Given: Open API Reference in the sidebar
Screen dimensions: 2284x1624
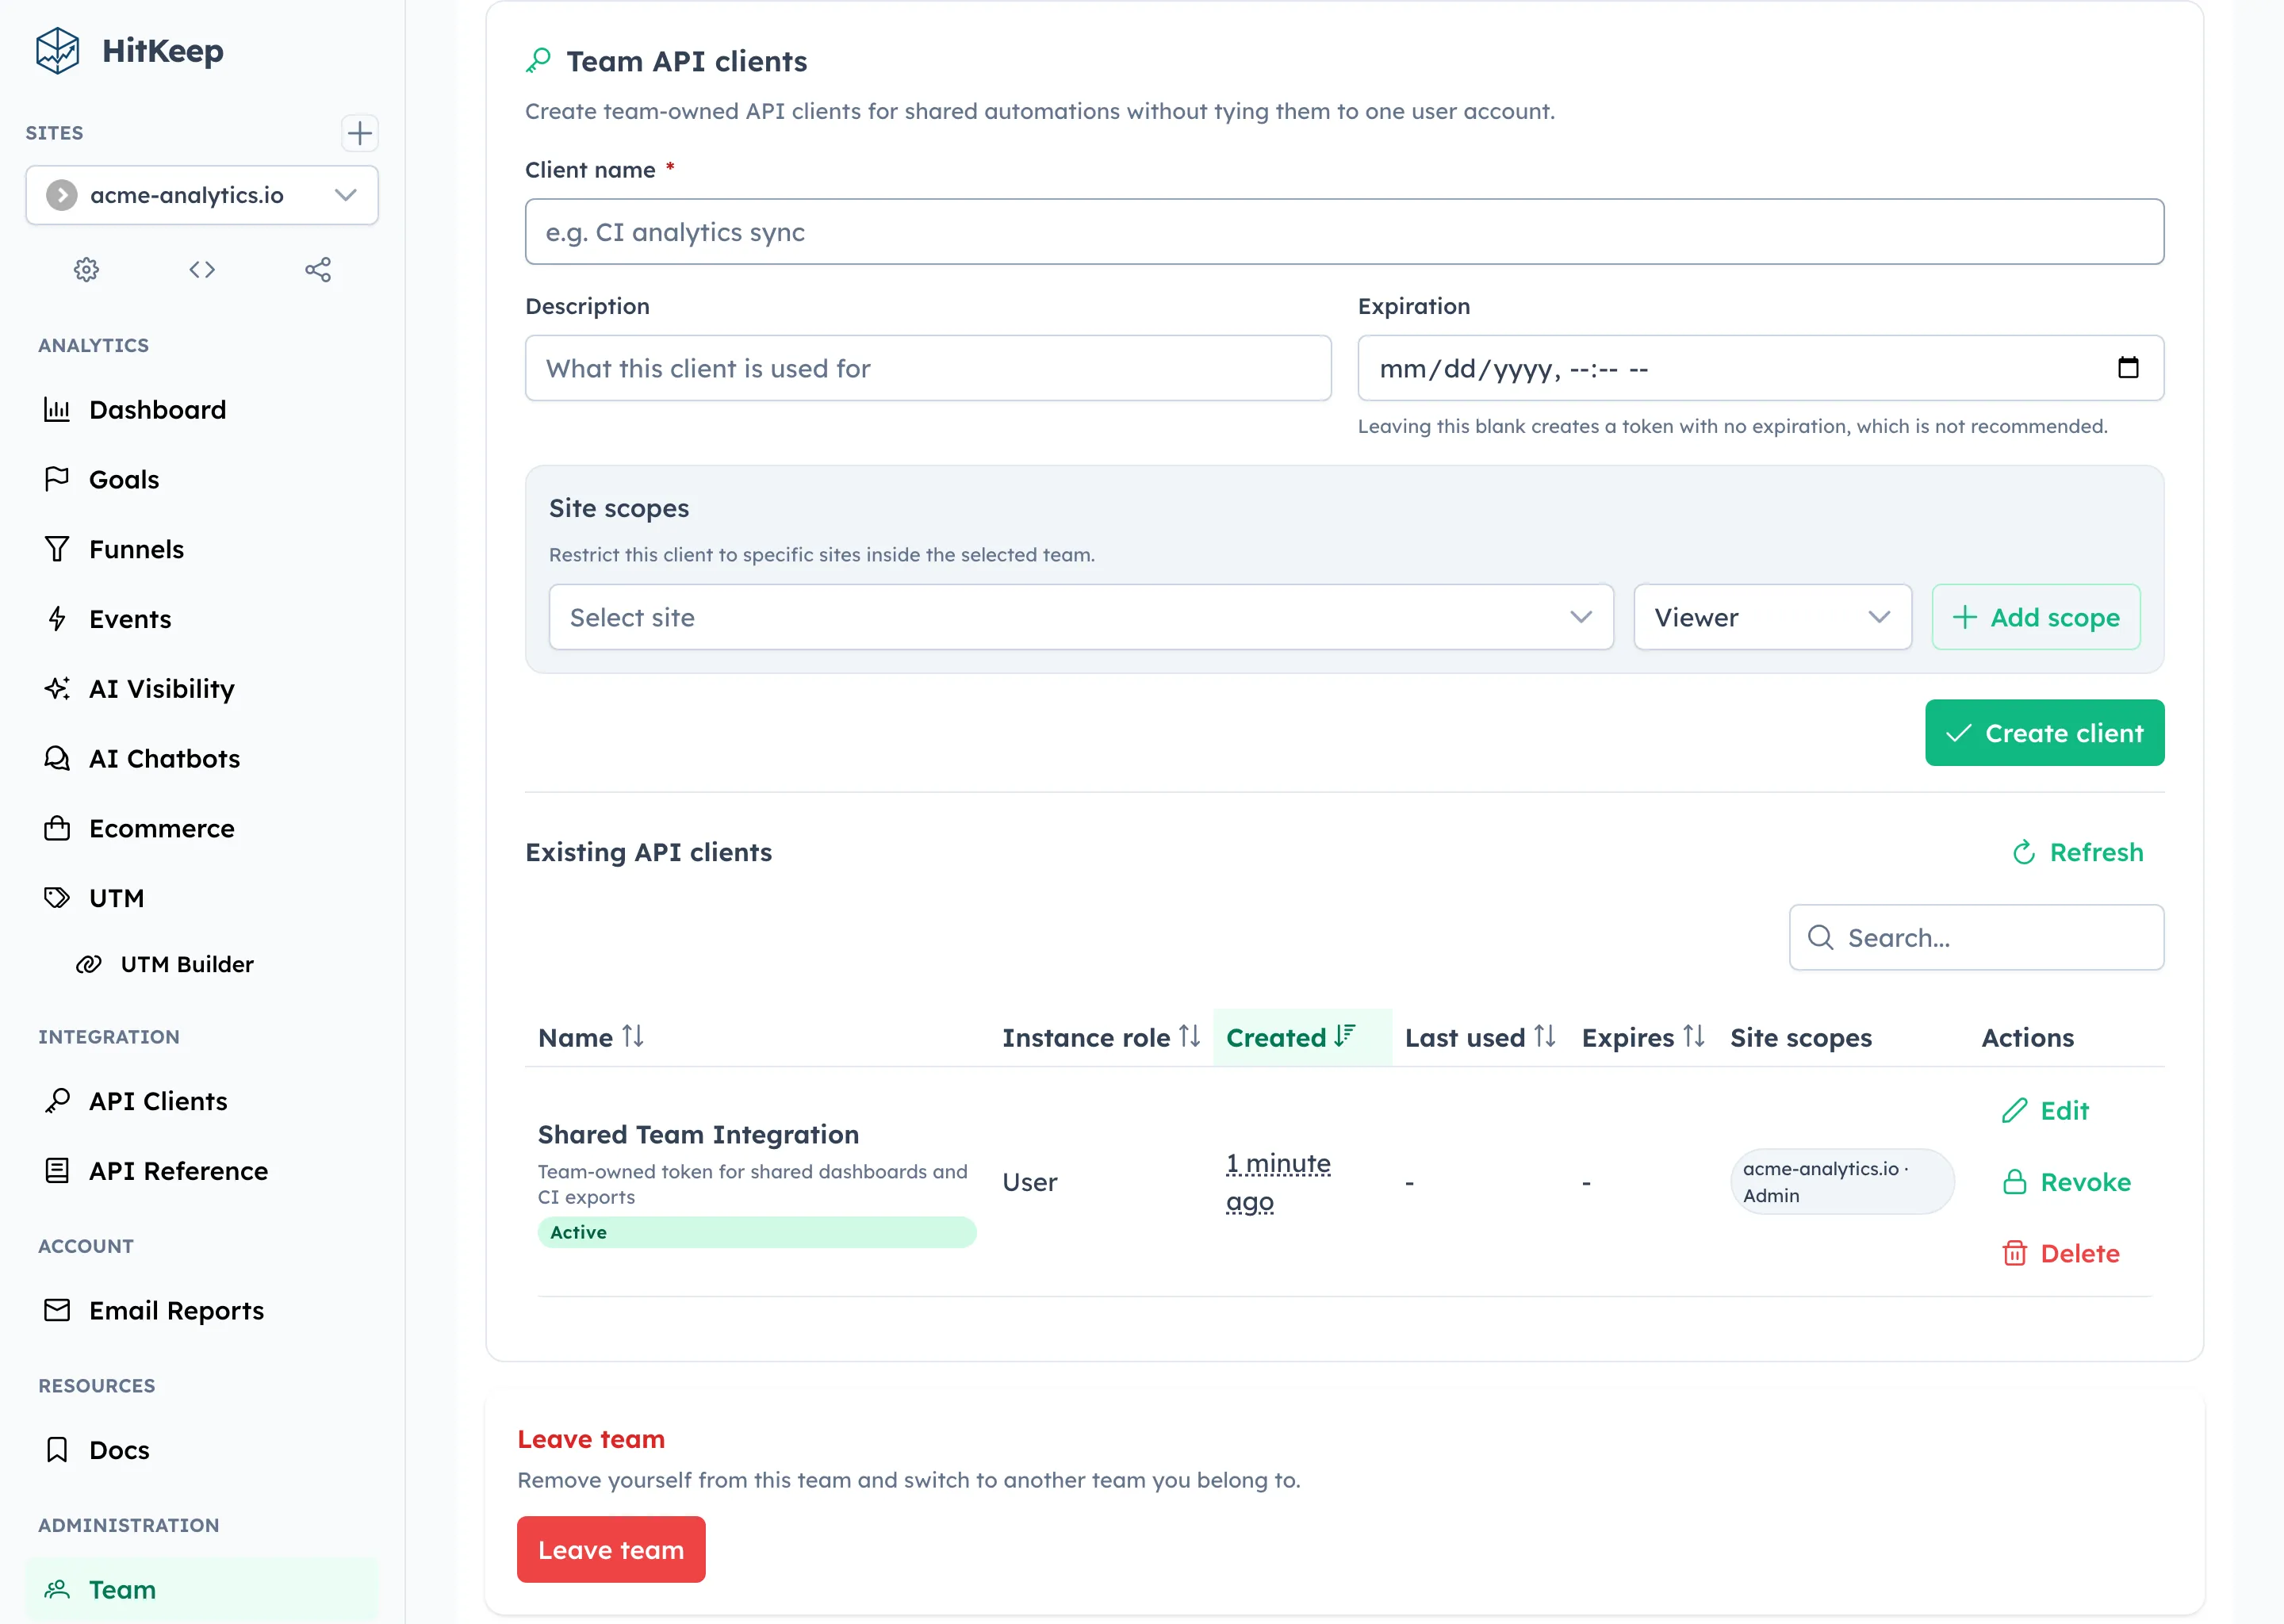Looking at the screenshot, I should (x=177, y=1171).
